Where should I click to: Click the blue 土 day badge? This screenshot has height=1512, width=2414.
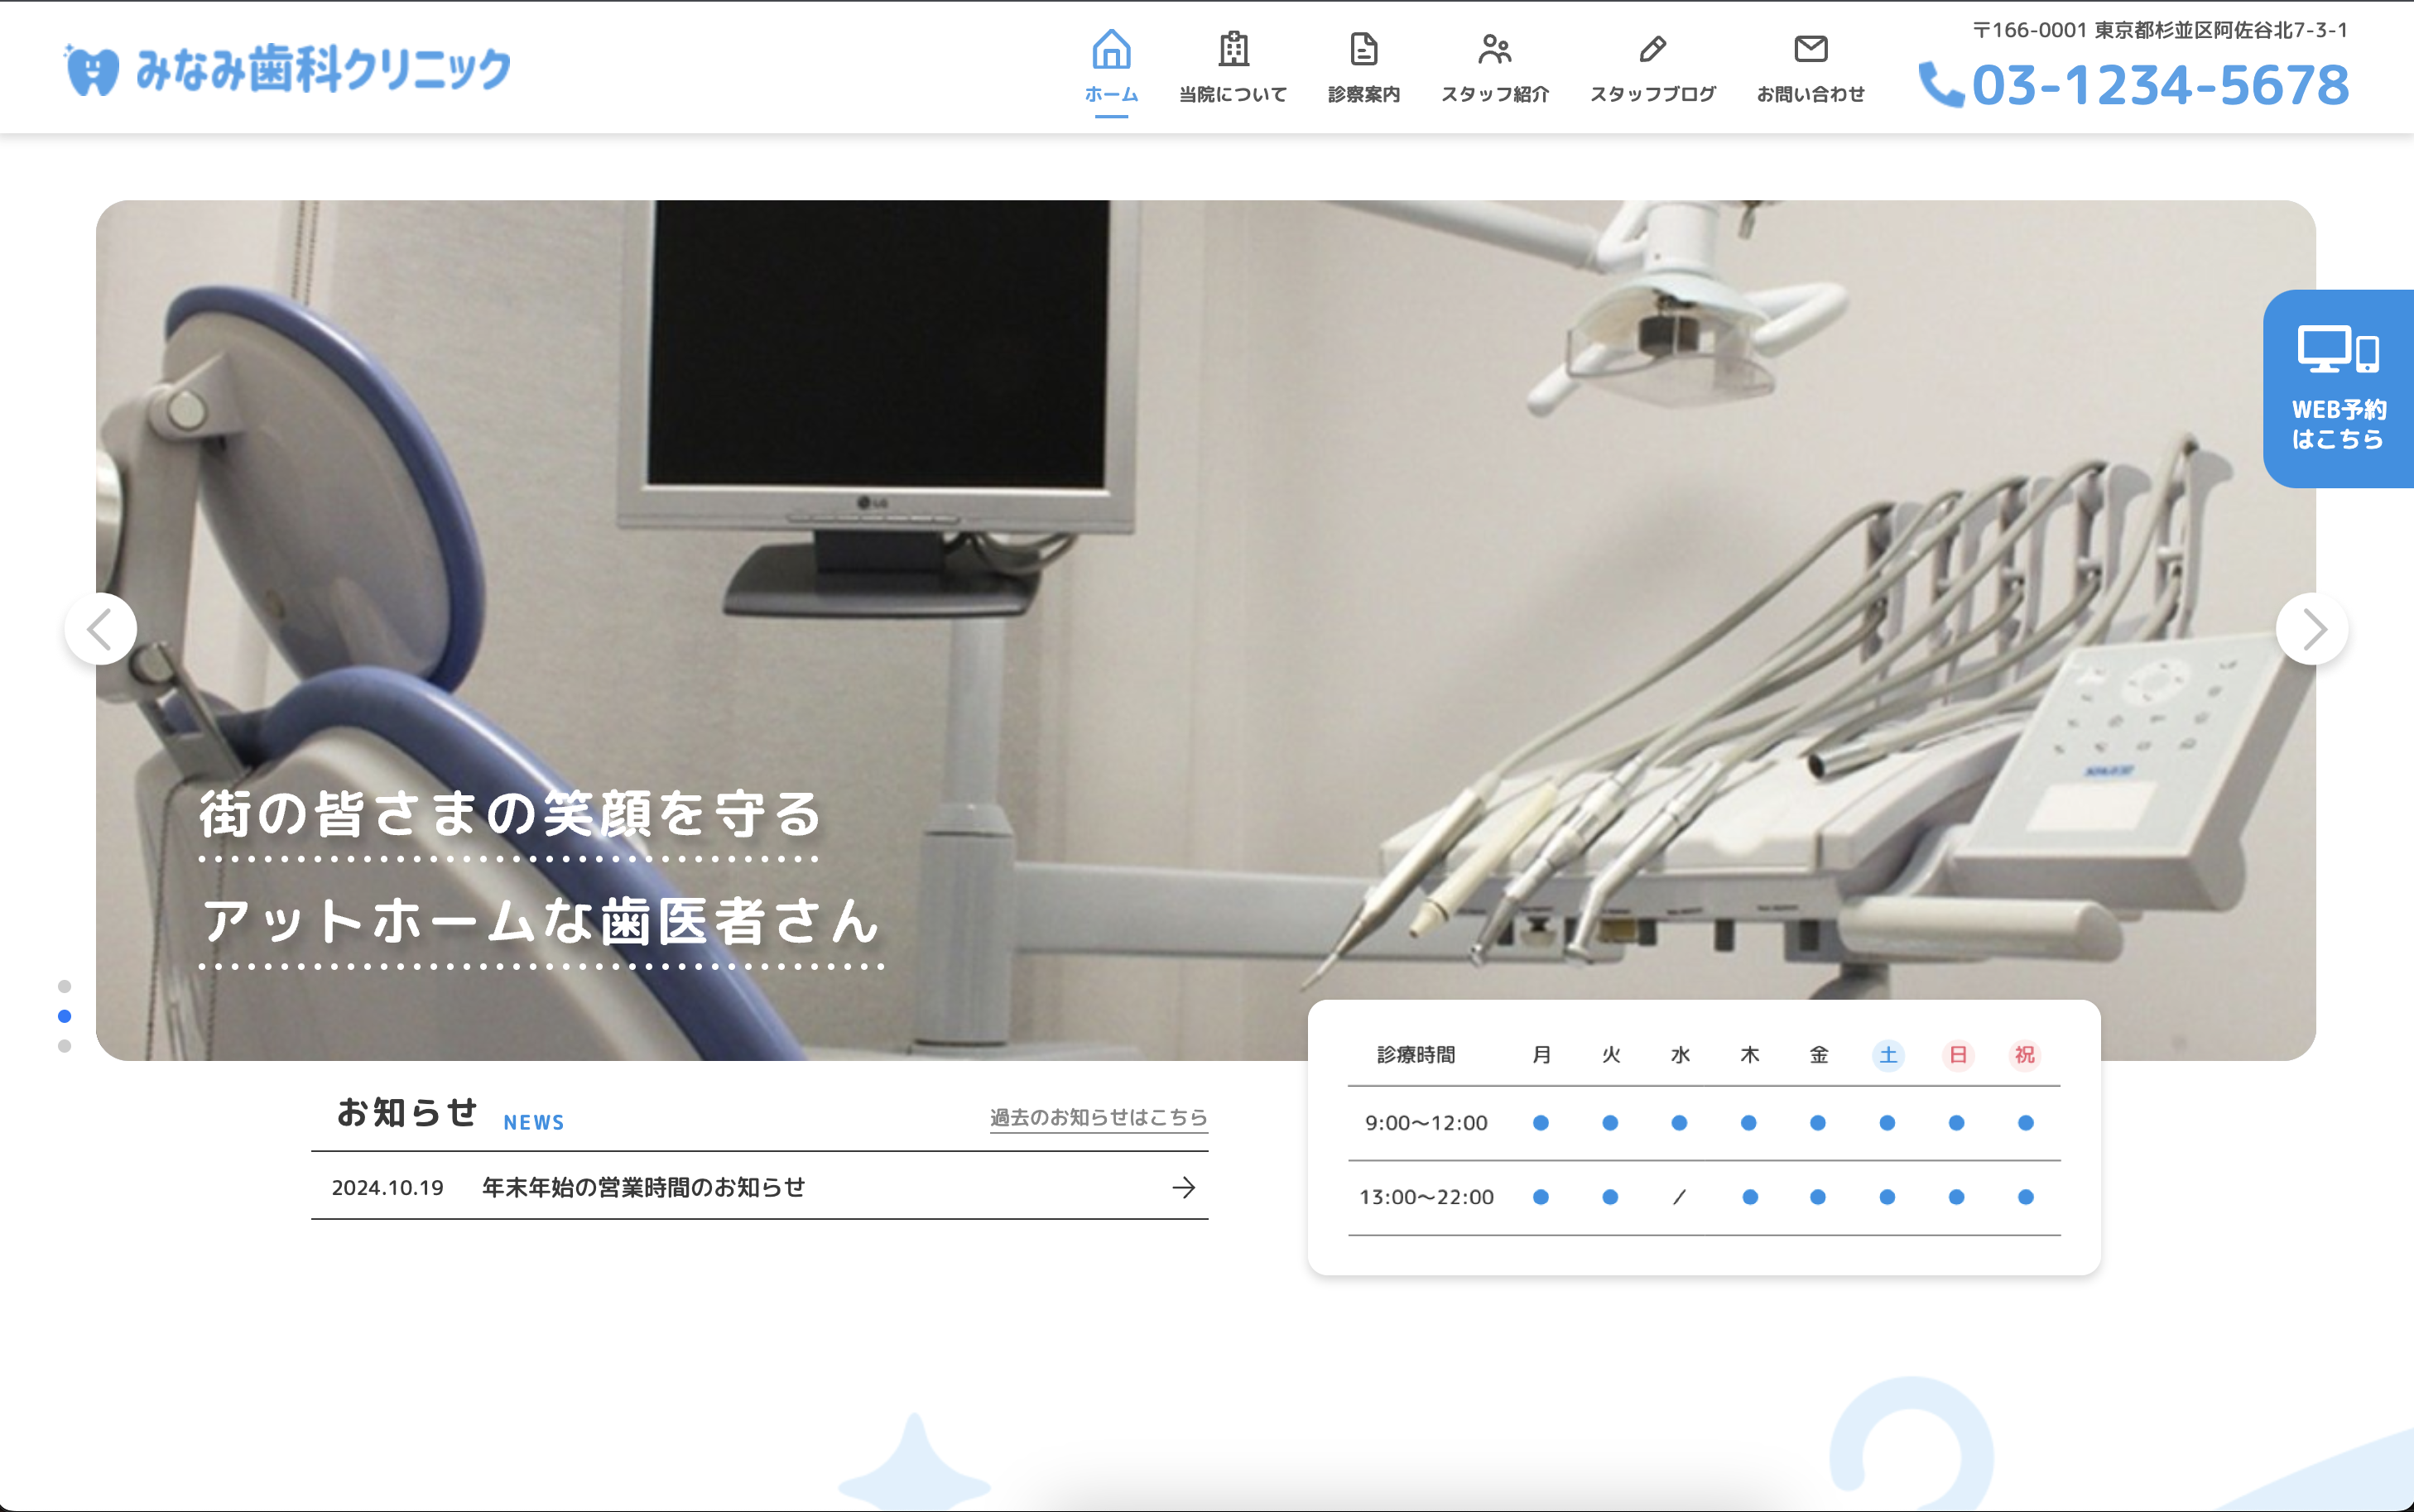[1888, 1055]
